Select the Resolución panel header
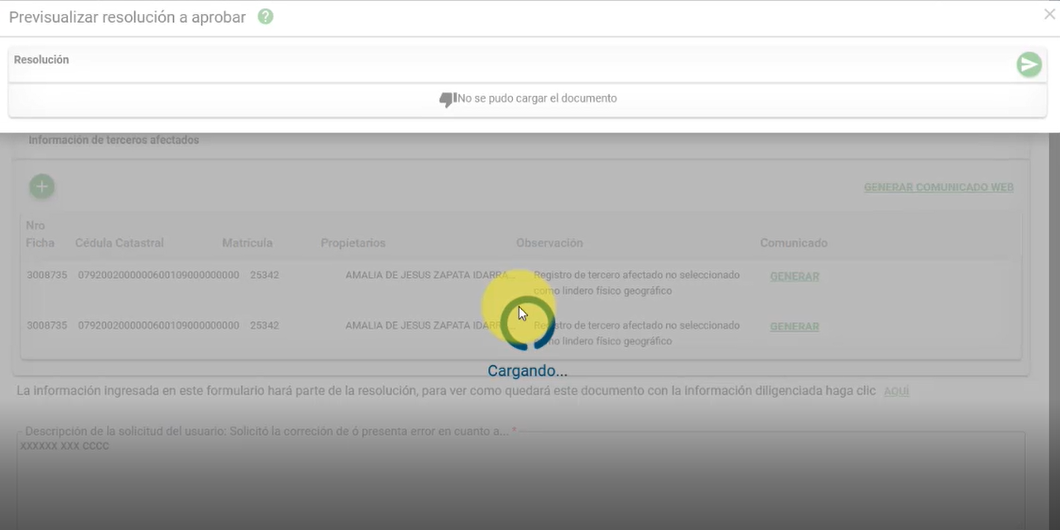1060x530 pixels. click(42, 60)
